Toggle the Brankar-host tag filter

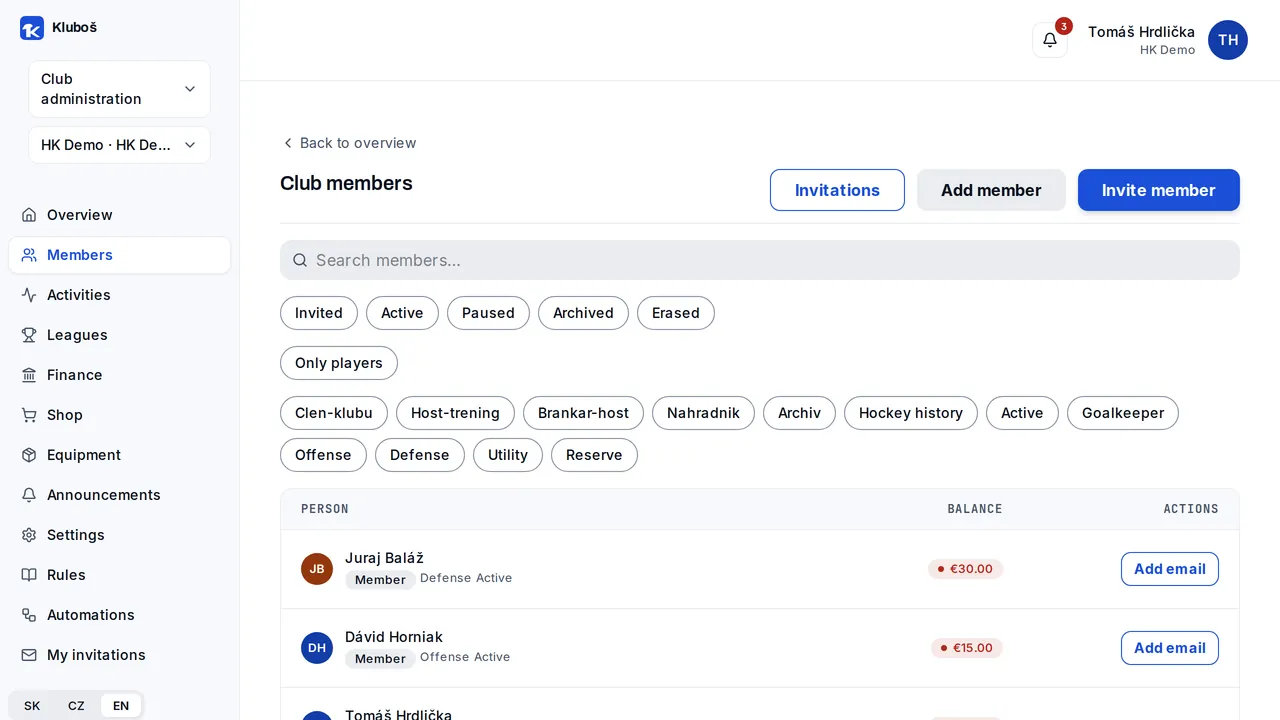[583, 413]
